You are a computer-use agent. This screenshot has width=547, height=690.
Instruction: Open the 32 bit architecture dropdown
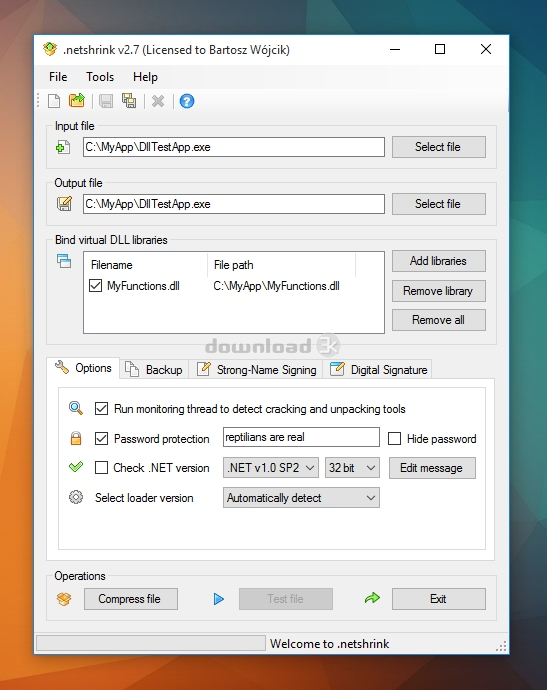352,468
